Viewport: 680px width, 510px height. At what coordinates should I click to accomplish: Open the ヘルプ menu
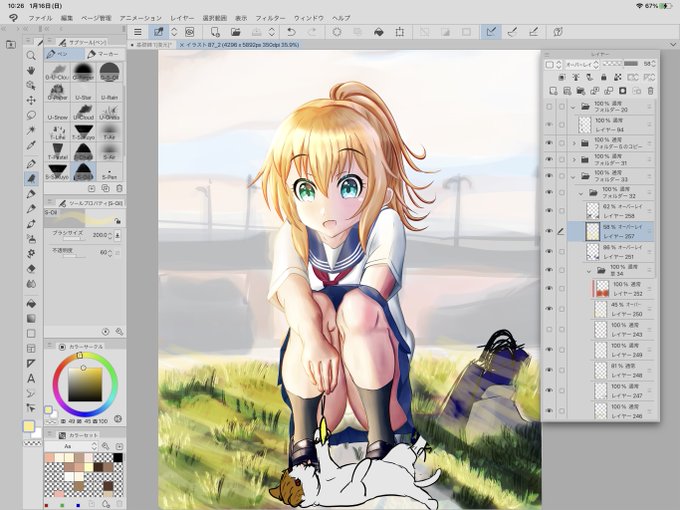pos(341,18)
